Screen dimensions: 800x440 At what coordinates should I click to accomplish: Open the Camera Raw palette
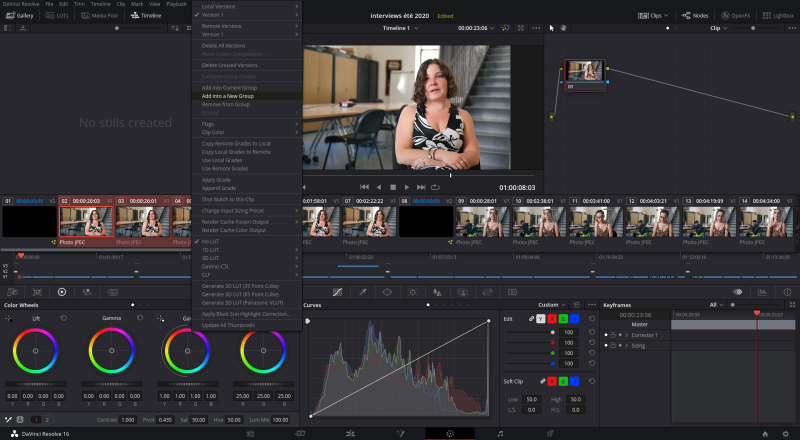tap(12, 292)
